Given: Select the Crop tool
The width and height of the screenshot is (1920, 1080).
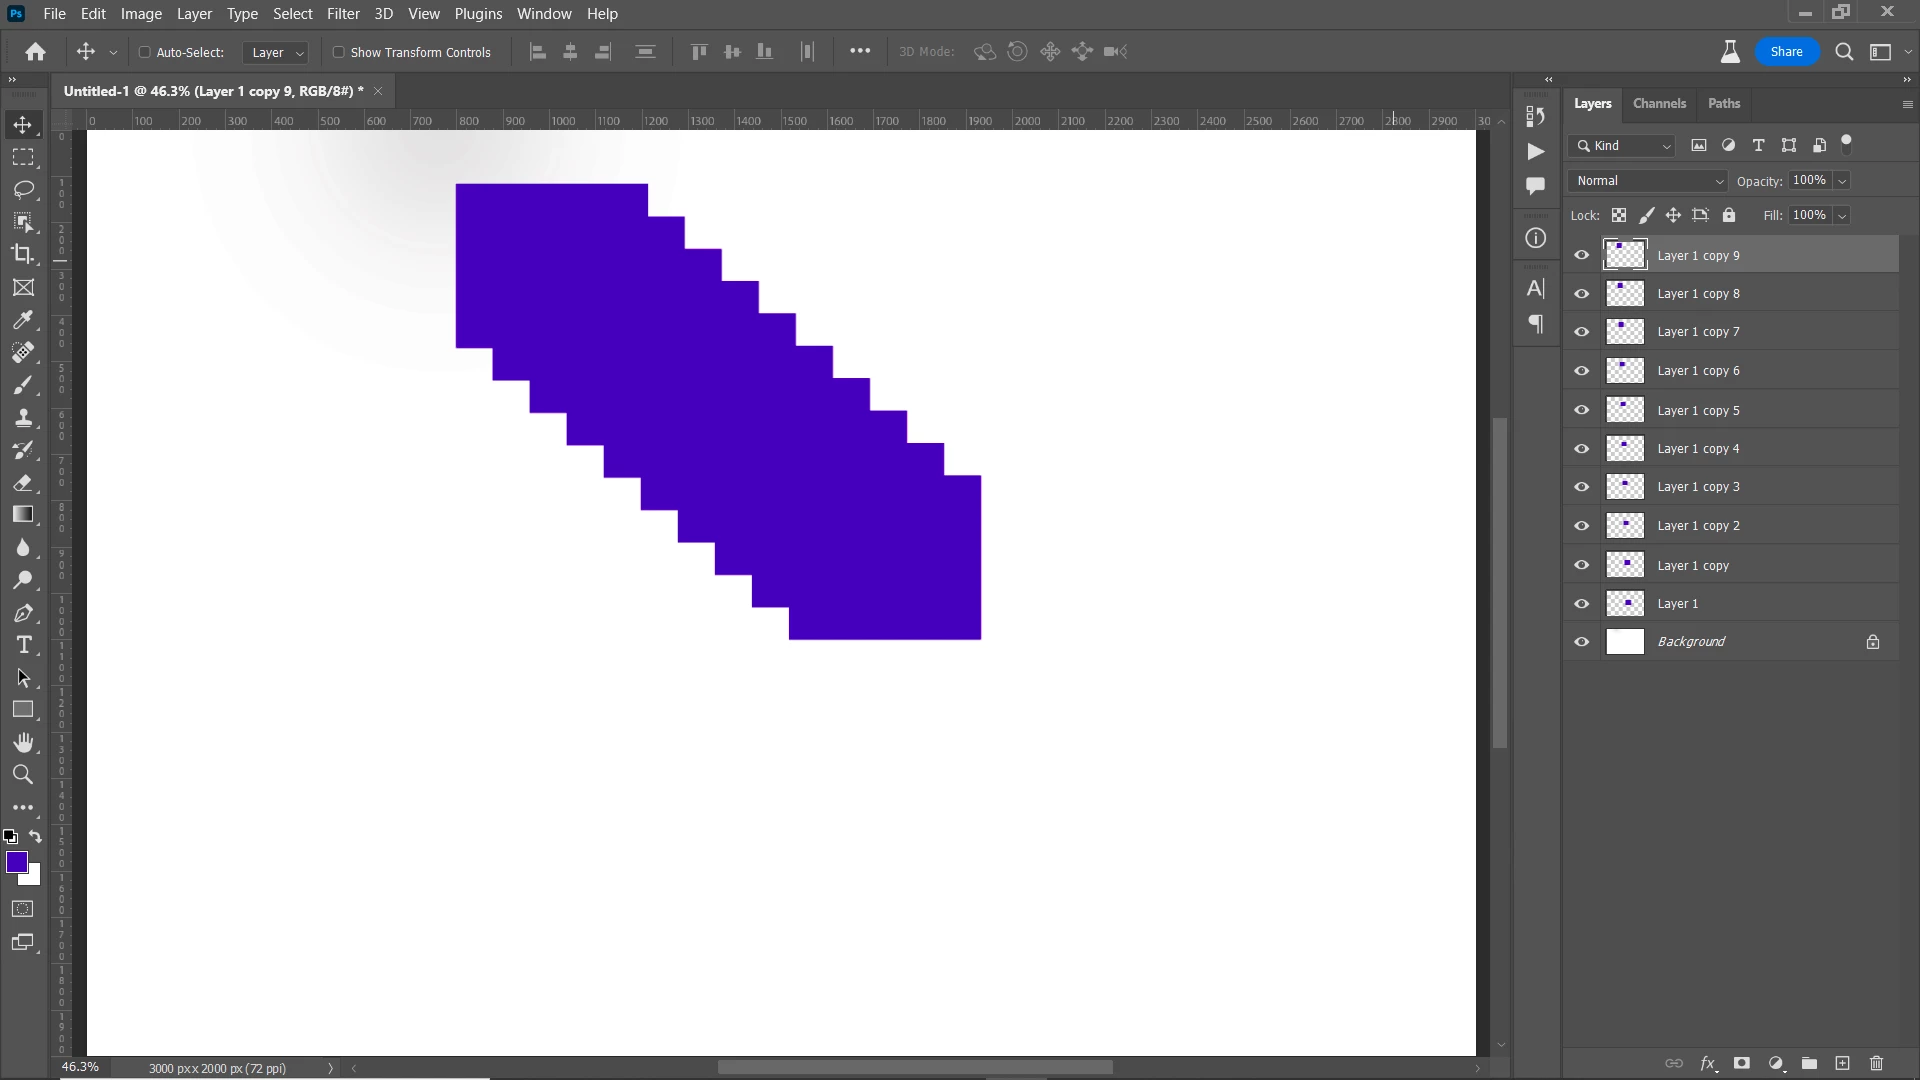Looking at the screenshot, I should tap(23, 254).
